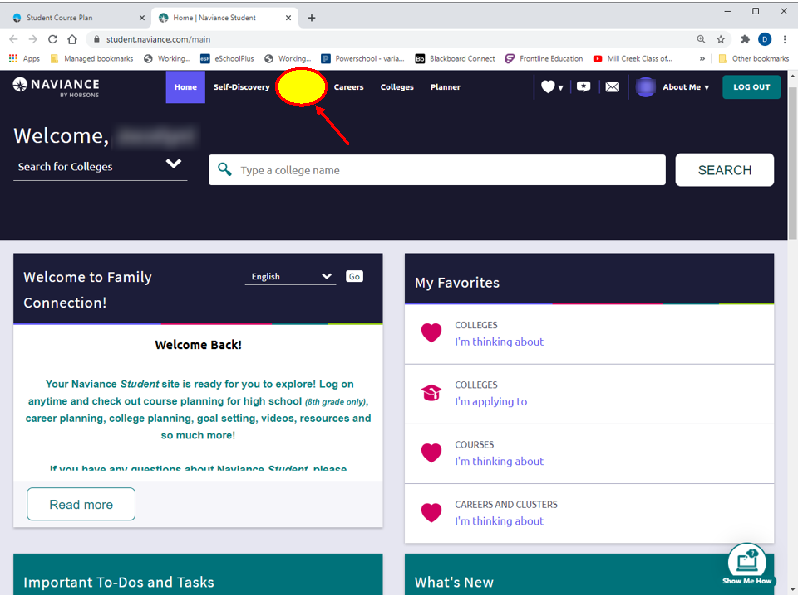Open the envelope inbox icon in the header
This screenshot has height=600, width=800.
(612, 87)
